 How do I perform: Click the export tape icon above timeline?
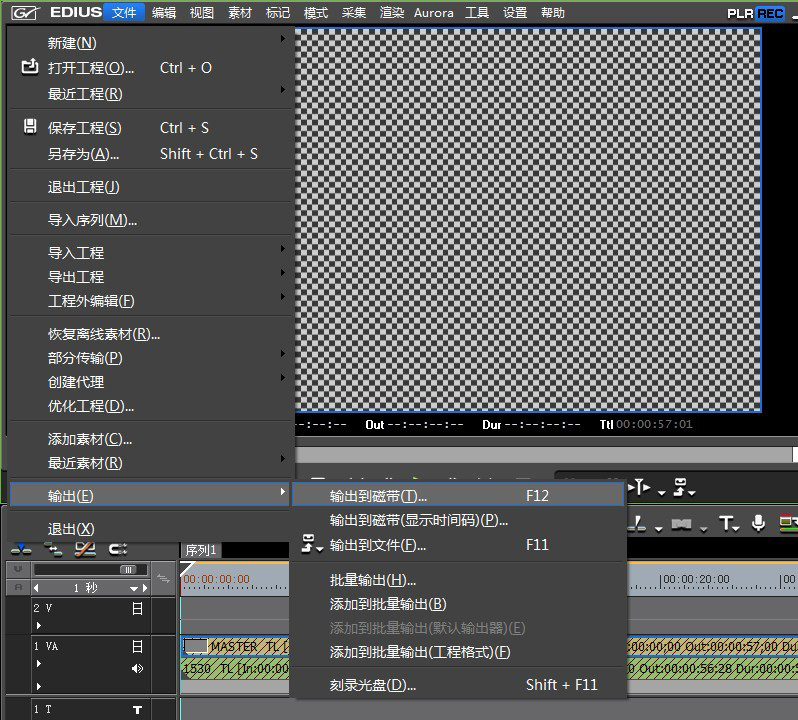pos(680,487)
